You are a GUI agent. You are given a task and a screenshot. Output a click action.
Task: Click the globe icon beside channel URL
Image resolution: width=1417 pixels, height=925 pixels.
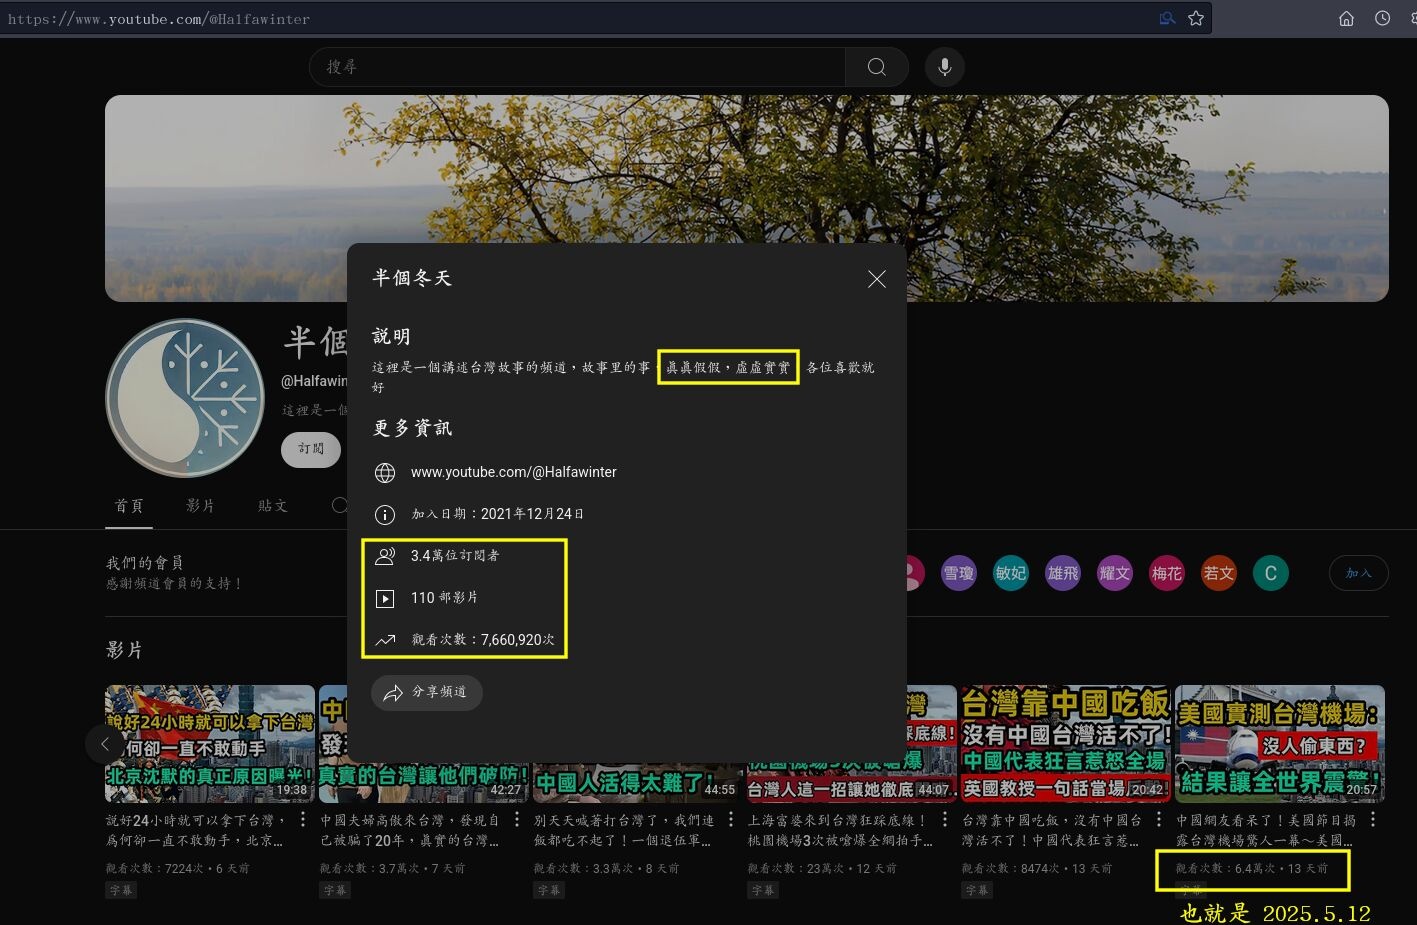pyautogui.click(x=385, y=472)
